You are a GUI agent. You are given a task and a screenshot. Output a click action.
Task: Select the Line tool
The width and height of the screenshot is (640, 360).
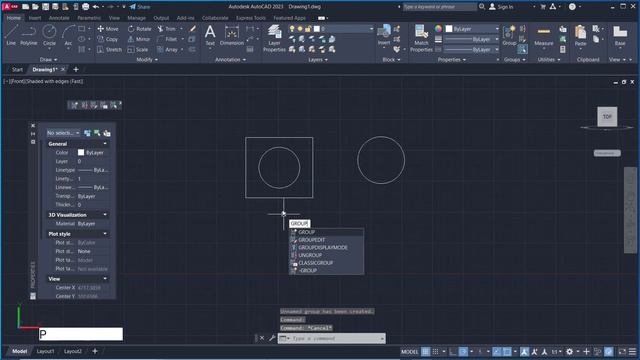tap(11, 35)
